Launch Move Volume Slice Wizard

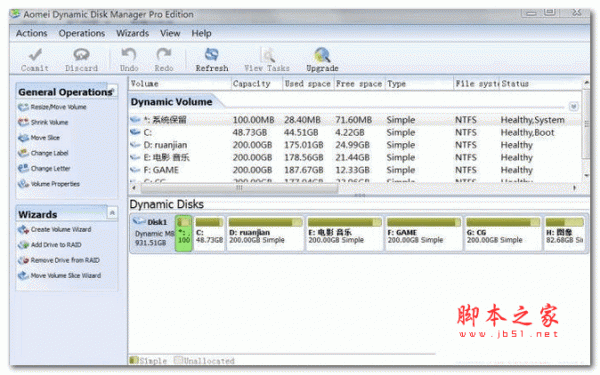pyautogui.click(x=60, y=276)
